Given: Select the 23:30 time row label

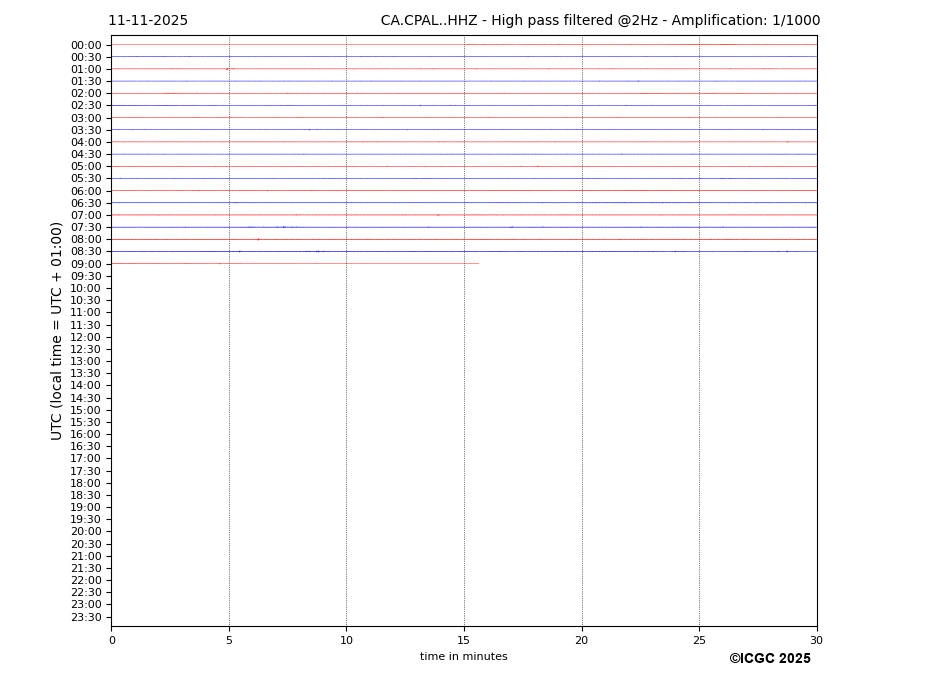Looking at the screenshot, I should 86,617.
